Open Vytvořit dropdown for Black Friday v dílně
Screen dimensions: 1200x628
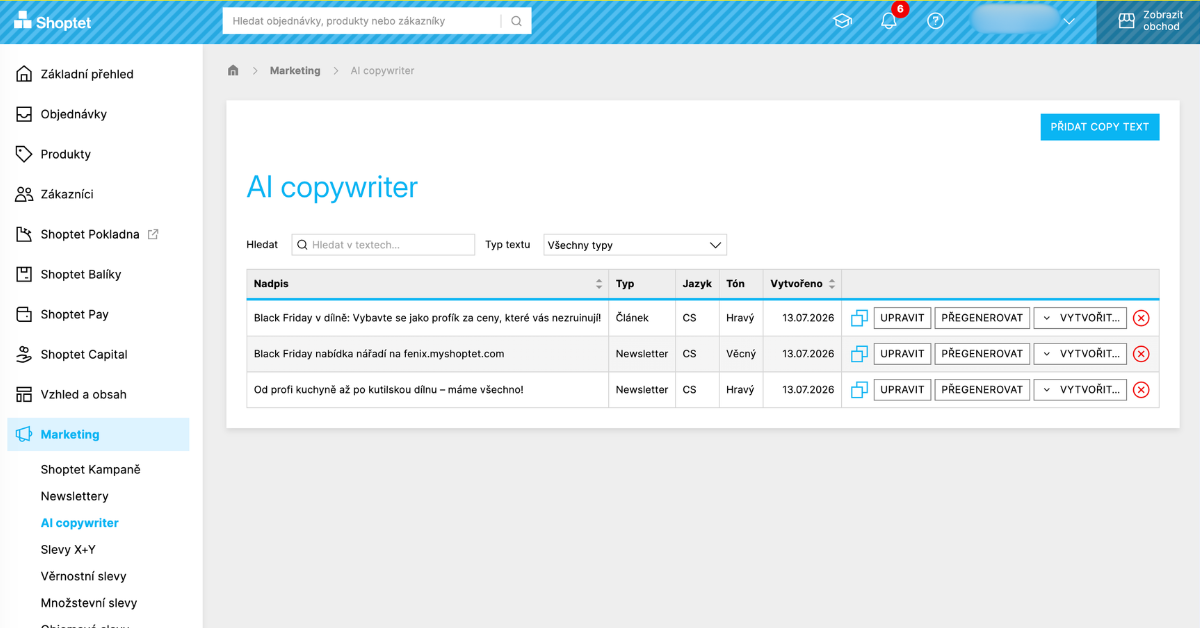(1080, 318)
